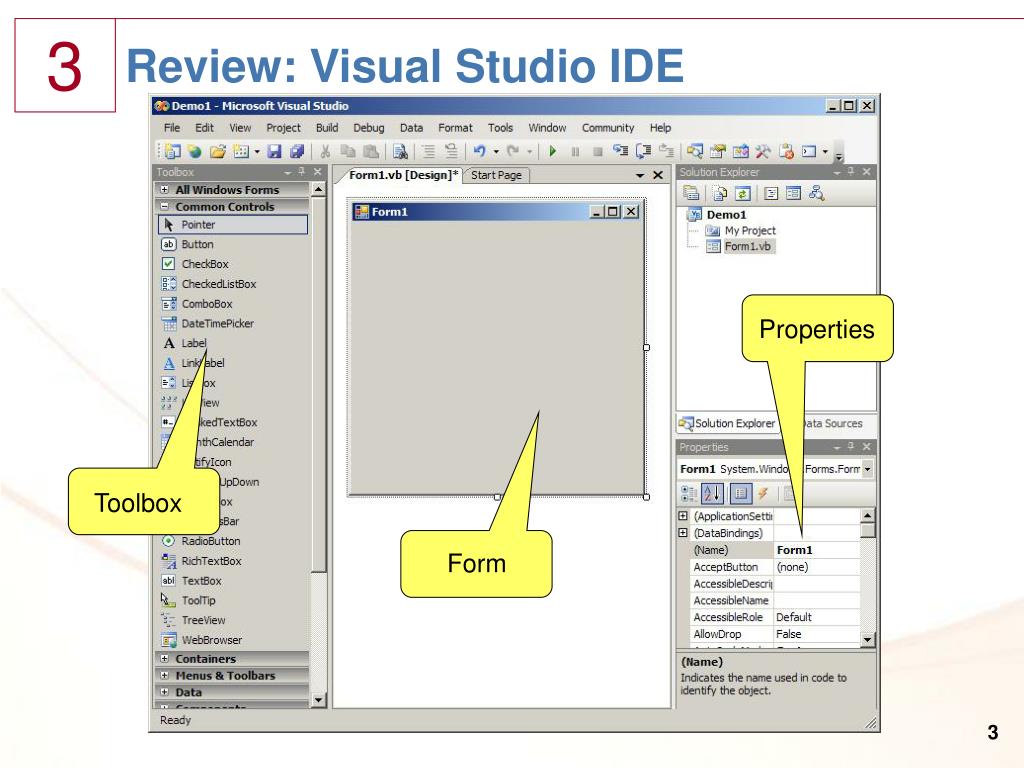
Task: Click the Save All icon in toolbar
Action: (x=296, y=152)
